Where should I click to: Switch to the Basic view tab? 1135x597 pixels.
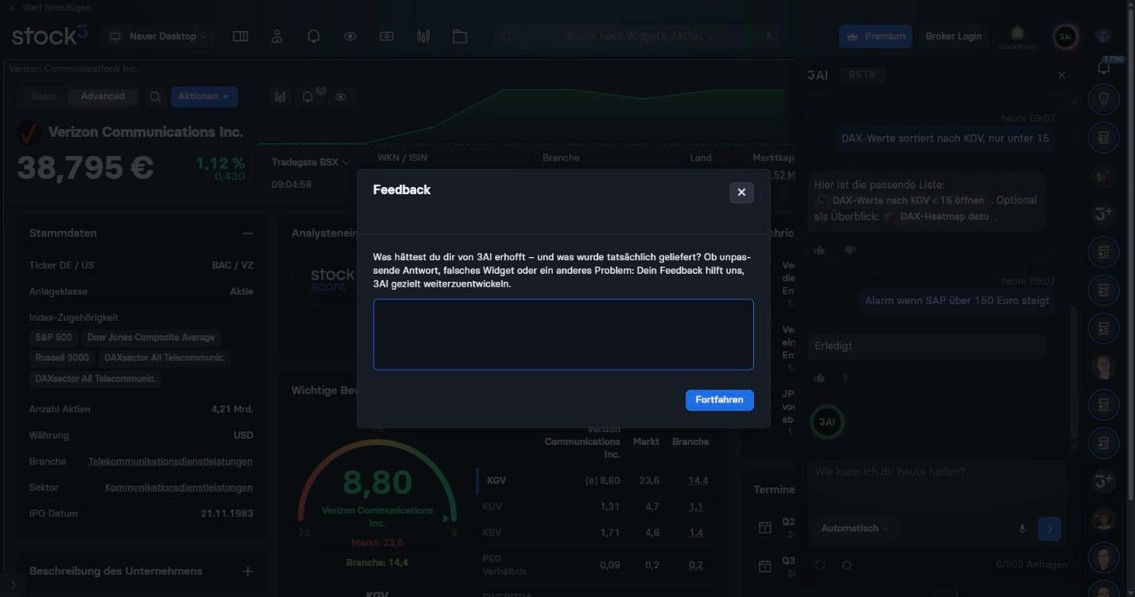[43, 96]
